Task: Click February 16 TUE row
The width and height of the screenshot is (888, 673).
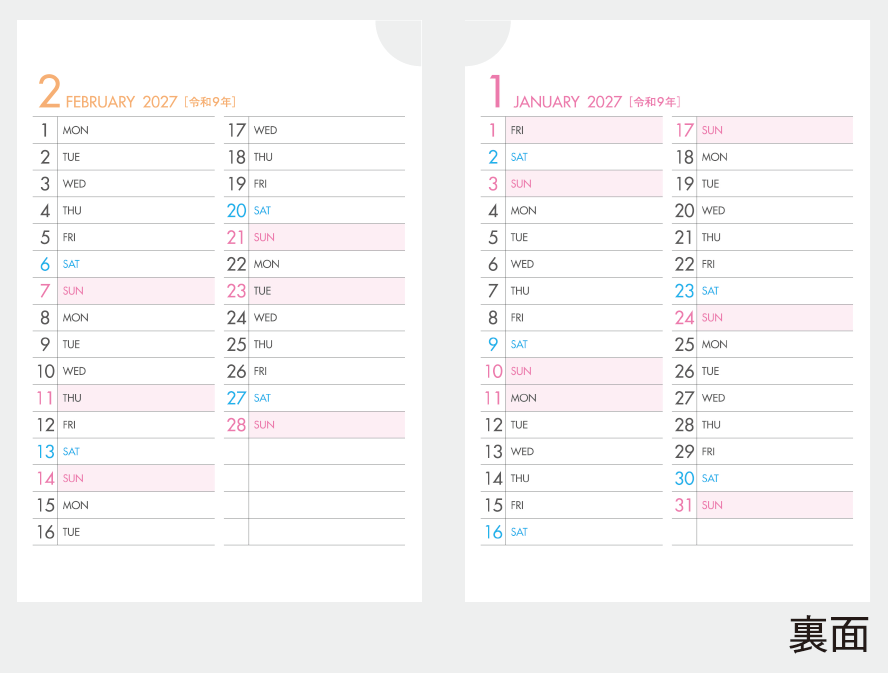Action: tap(123, 532)
